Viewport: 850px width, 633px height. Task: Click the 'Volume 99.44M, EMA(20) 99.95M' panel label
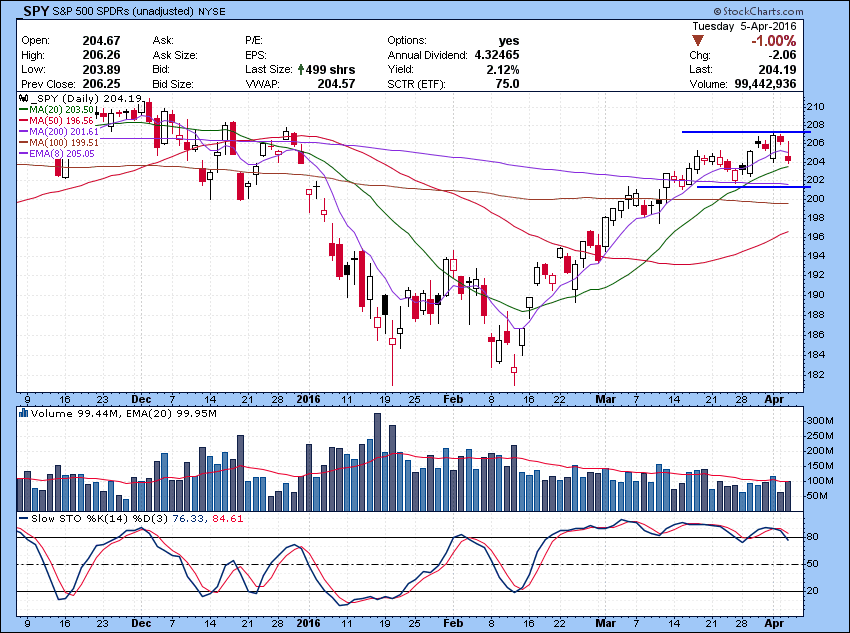coord(124,414)
